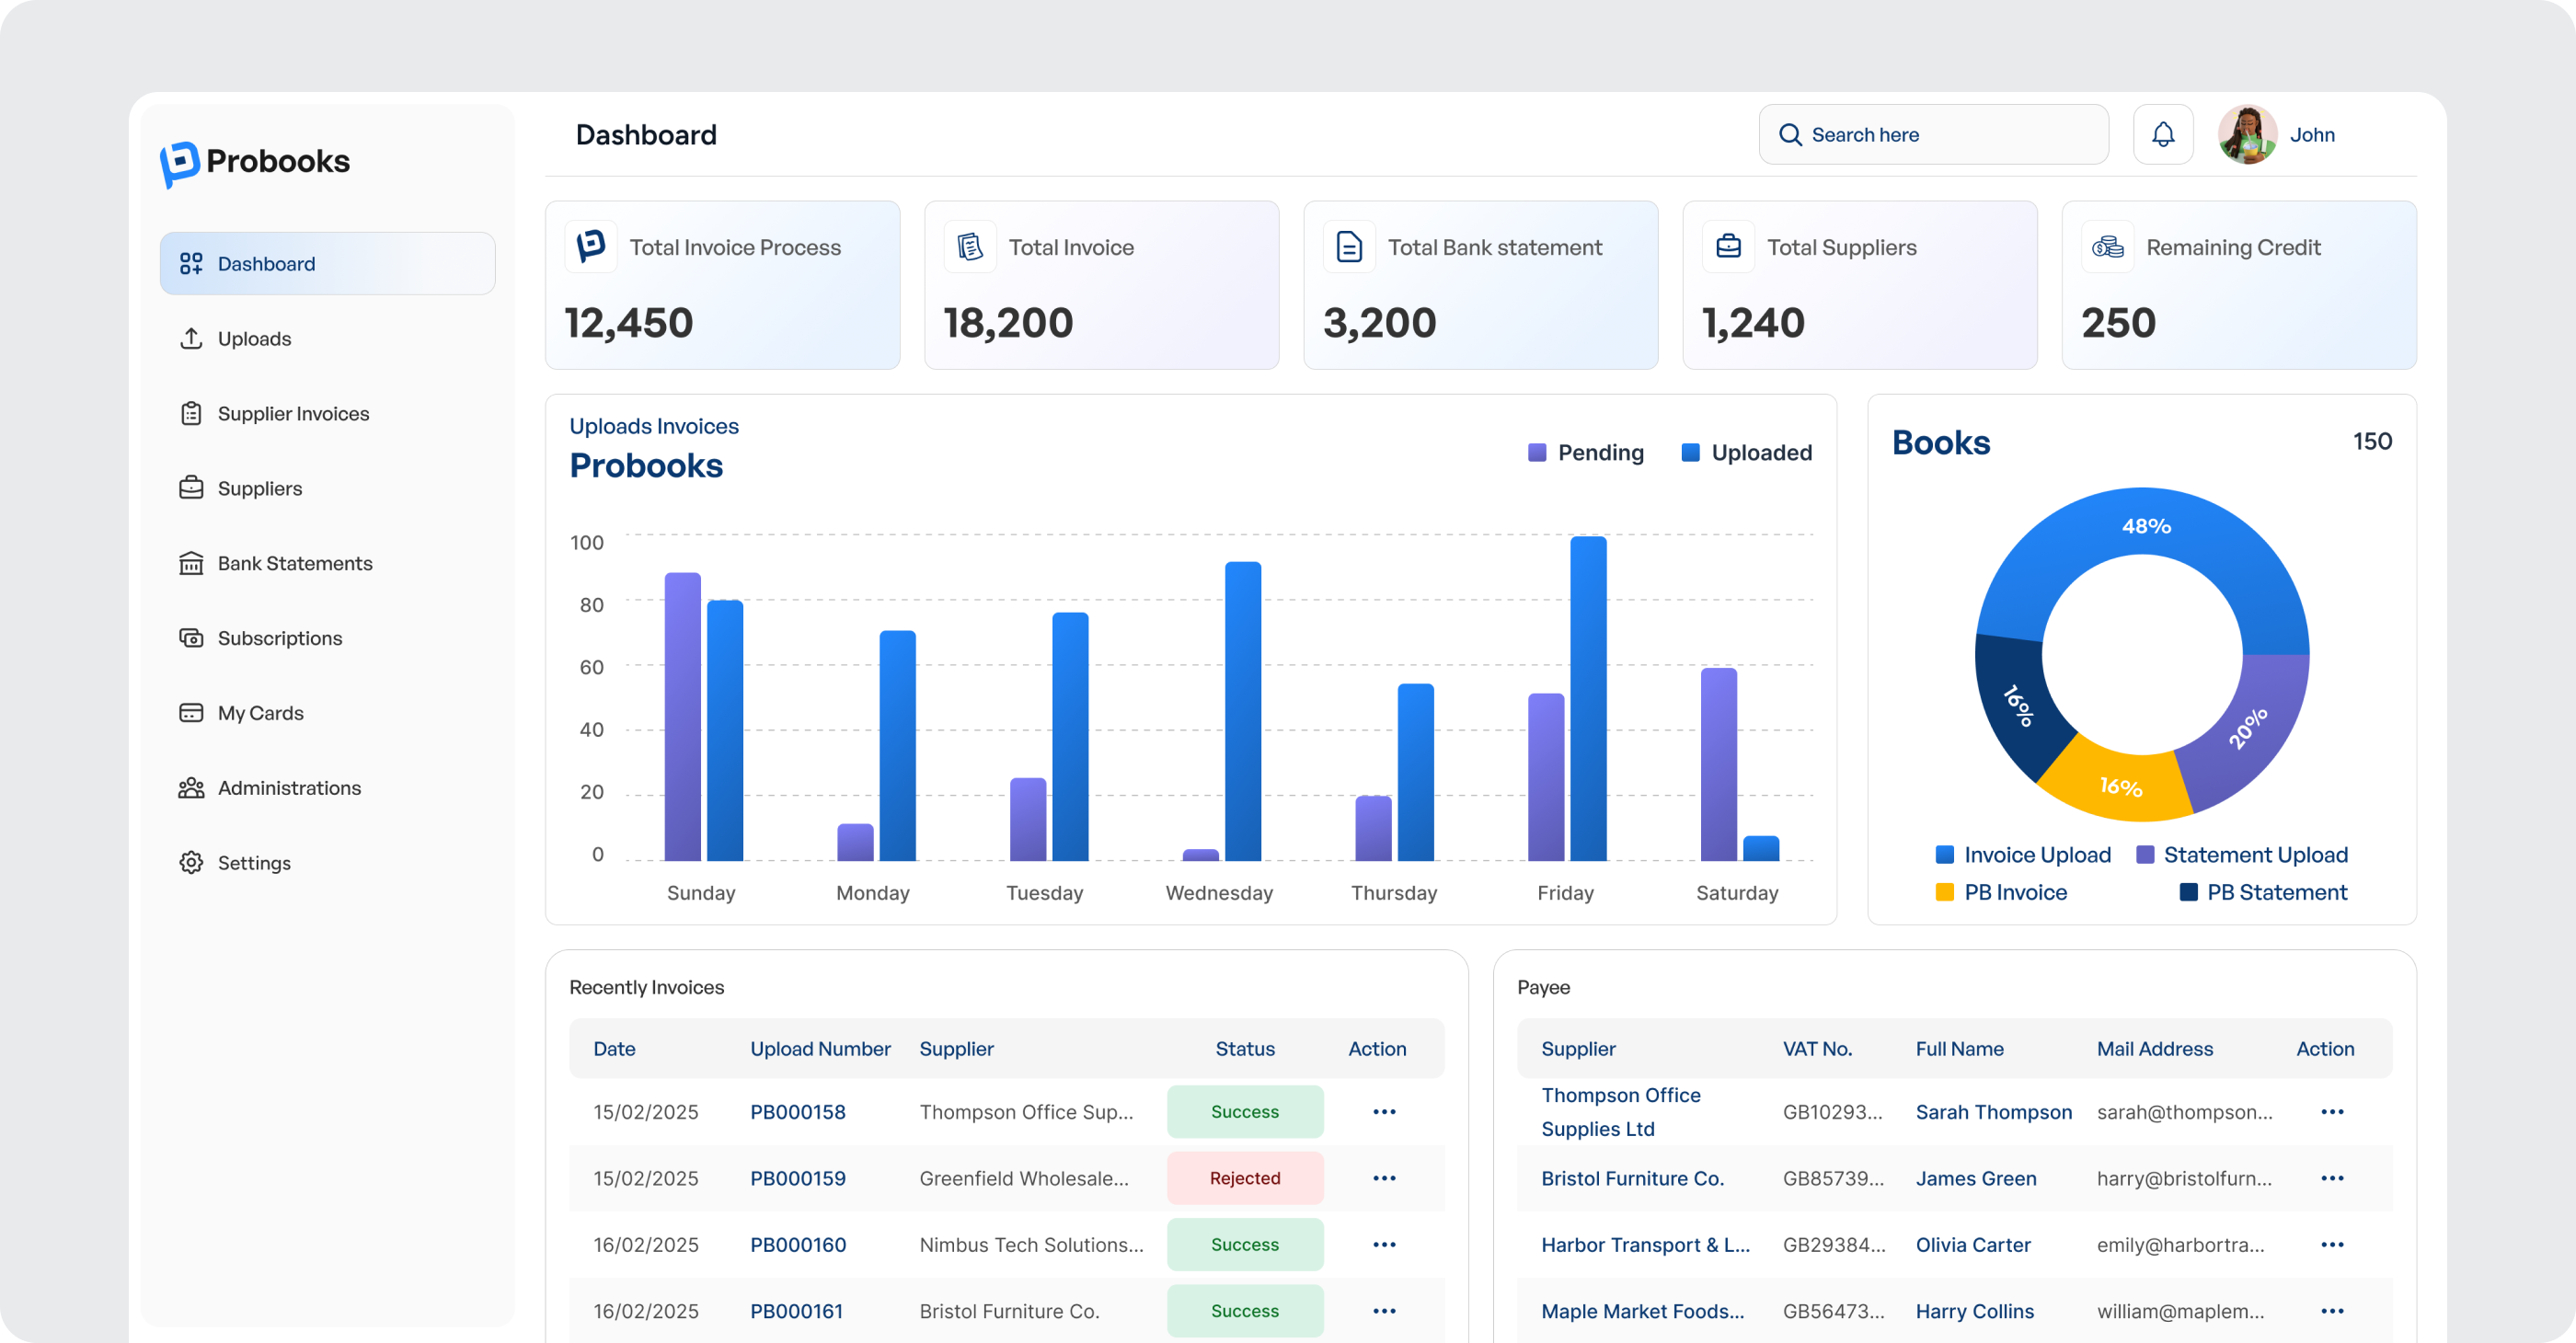Click the Search here input field
This screenshot has width=2576, height=1343.
[1933, 134]
